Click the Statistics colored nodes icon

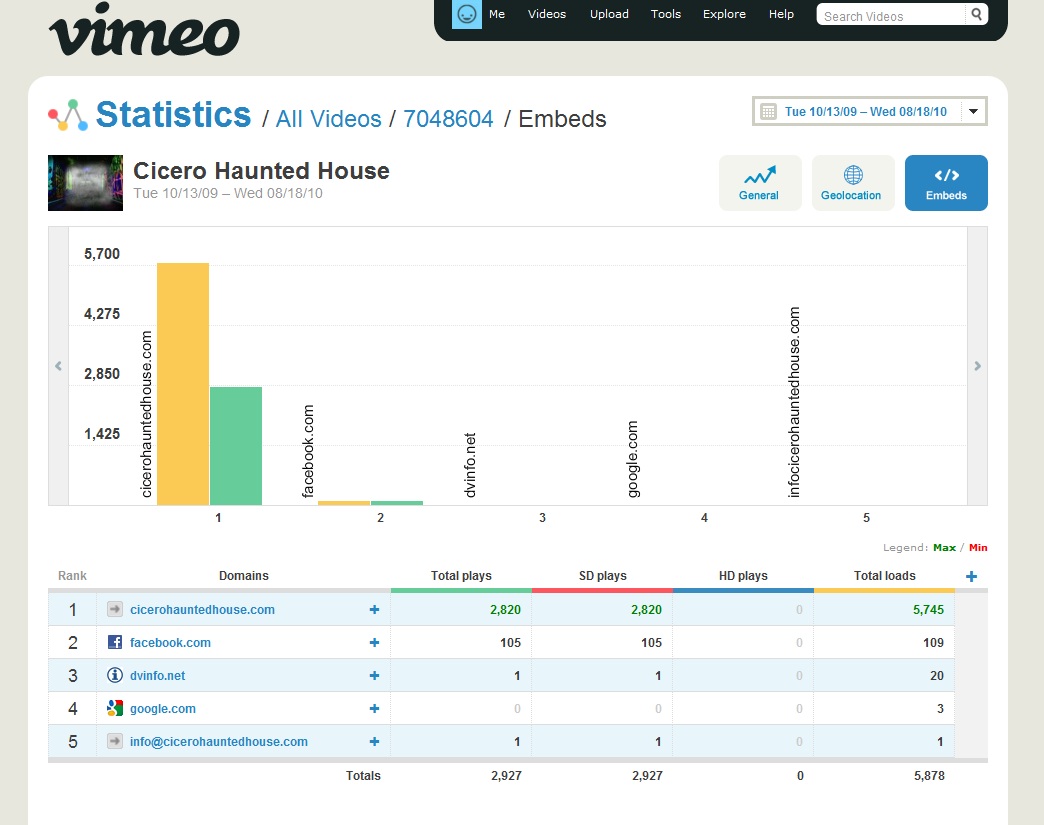point(68,115)
